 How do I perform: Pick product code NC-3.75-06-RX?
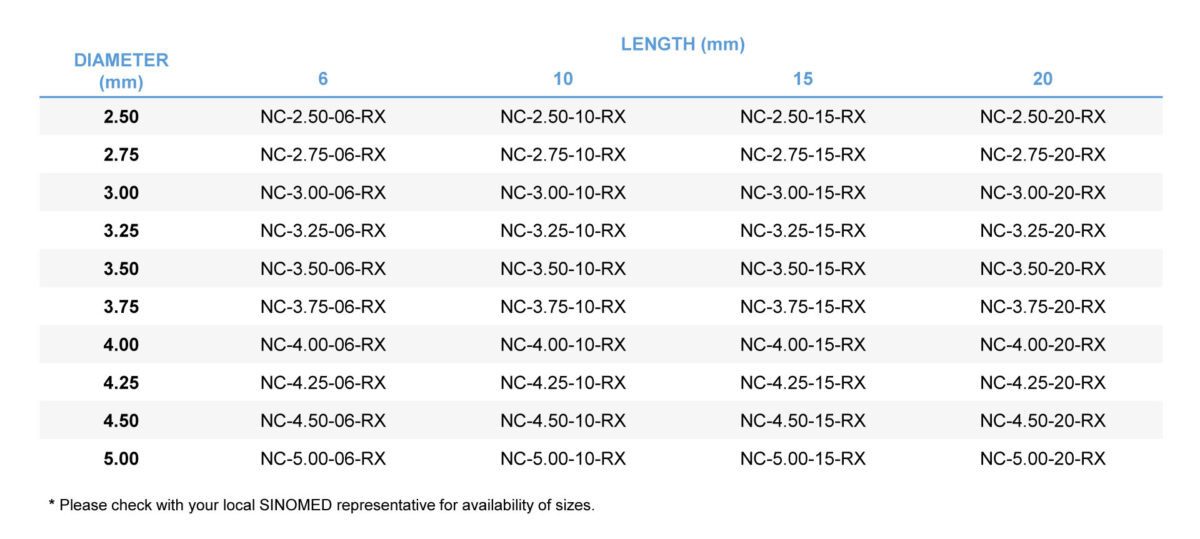323,307
